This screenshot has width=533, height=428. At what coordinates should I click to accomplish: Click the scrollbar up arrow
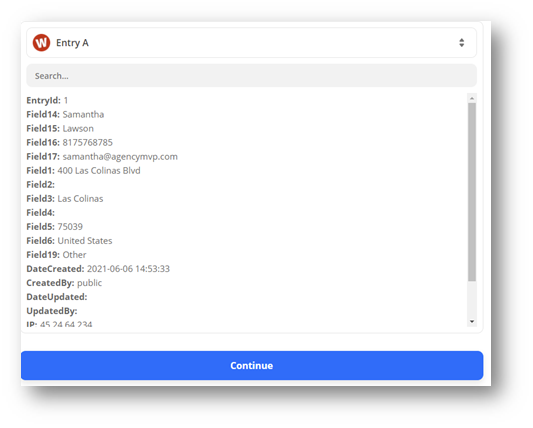point(472,99)
